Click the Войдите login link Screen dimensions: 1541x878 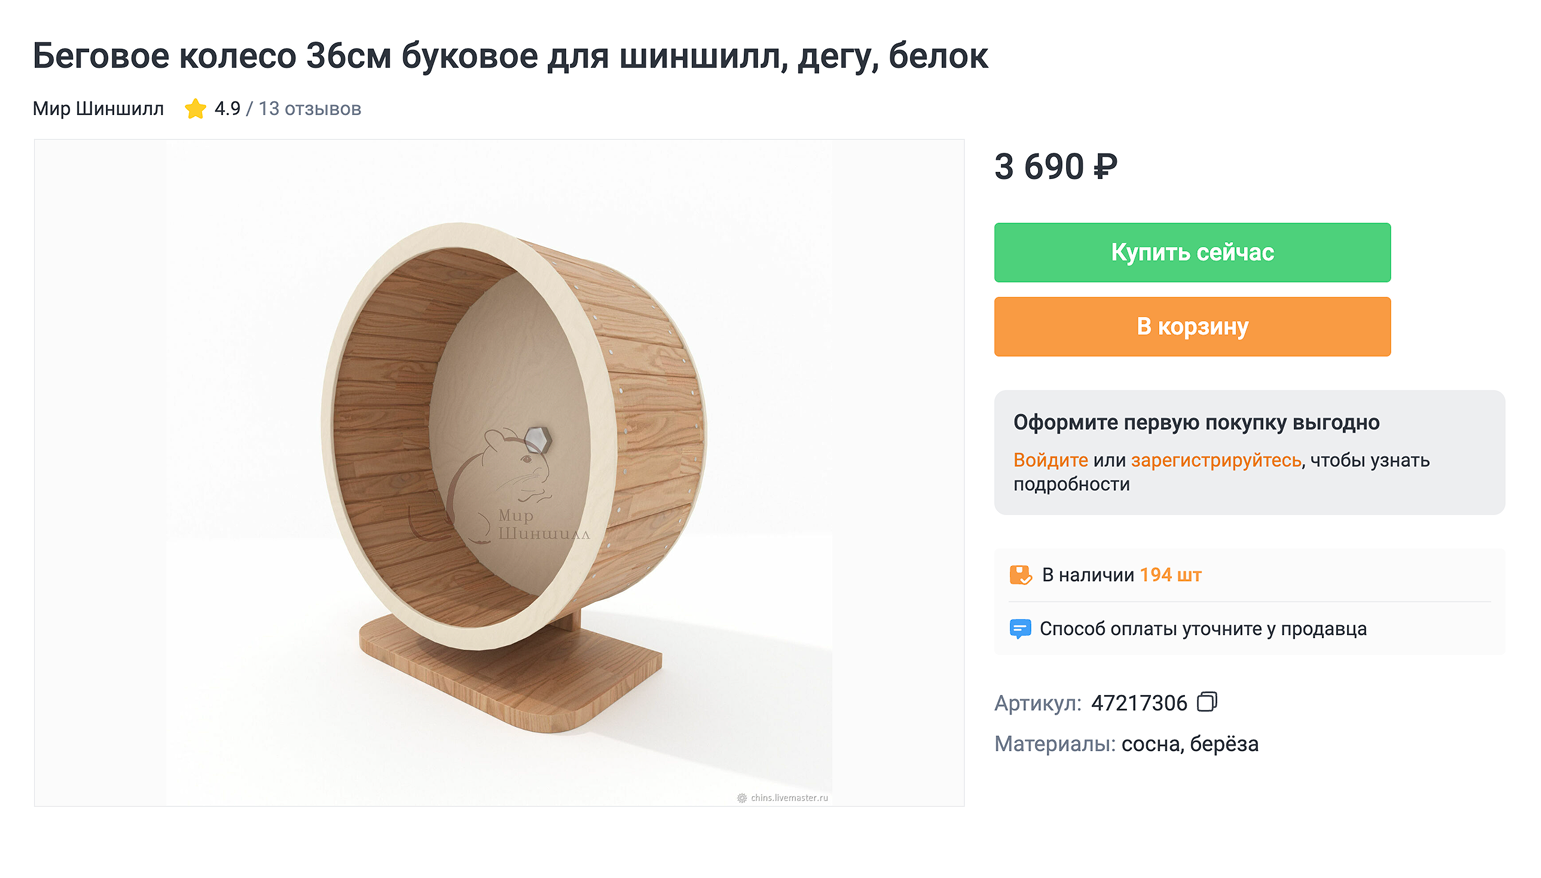coord(1050,460)
